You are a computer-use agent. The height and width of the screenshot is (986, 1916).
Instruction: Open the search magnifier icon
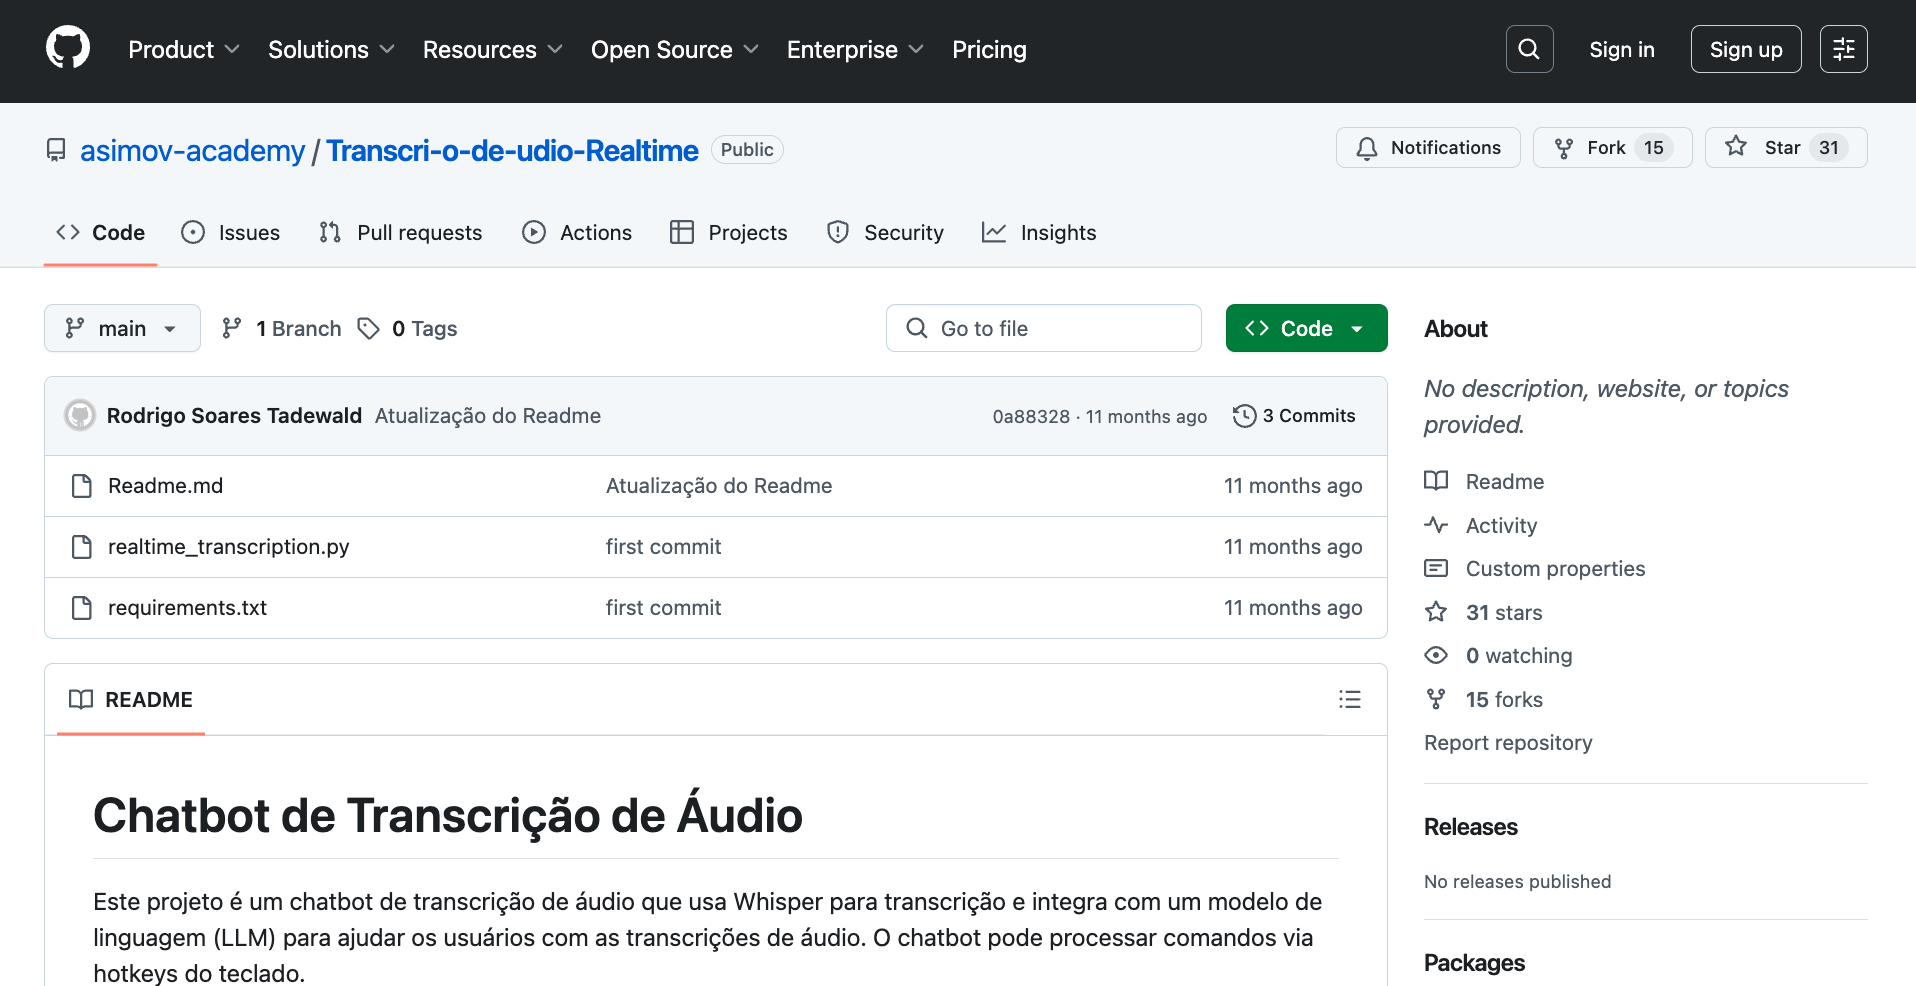pos(1529,49)
